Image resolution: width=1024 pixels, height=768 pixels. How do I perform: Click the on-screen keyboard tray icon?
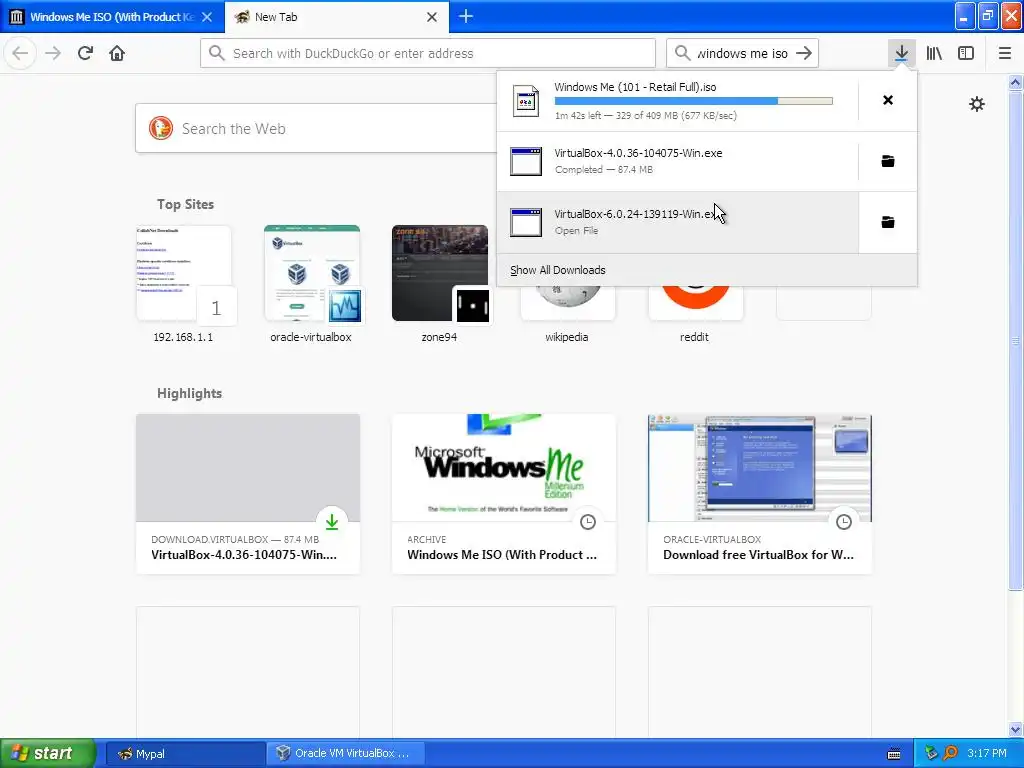coord(894,754)
